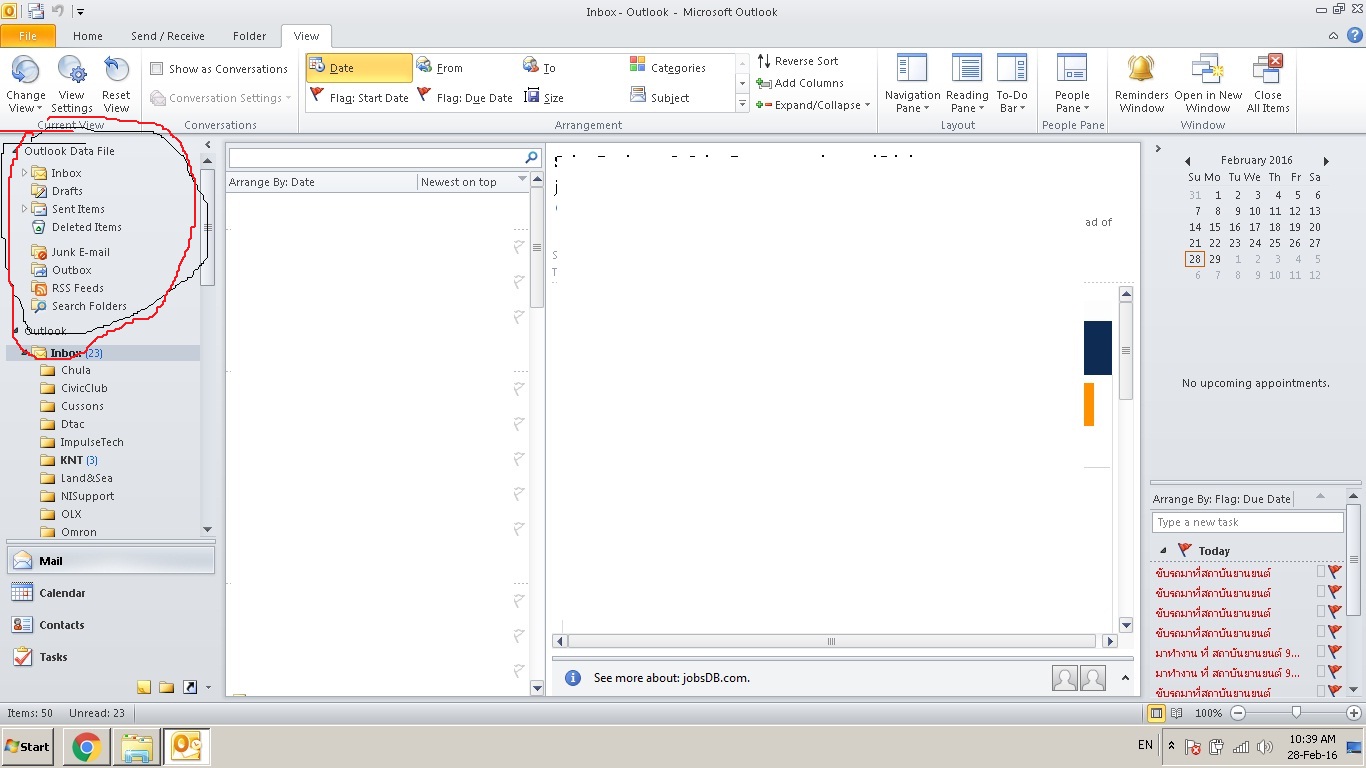Screen dimensions: 1366x768
Task: Open the Navigation Pane dropdown
Action: 912,108
